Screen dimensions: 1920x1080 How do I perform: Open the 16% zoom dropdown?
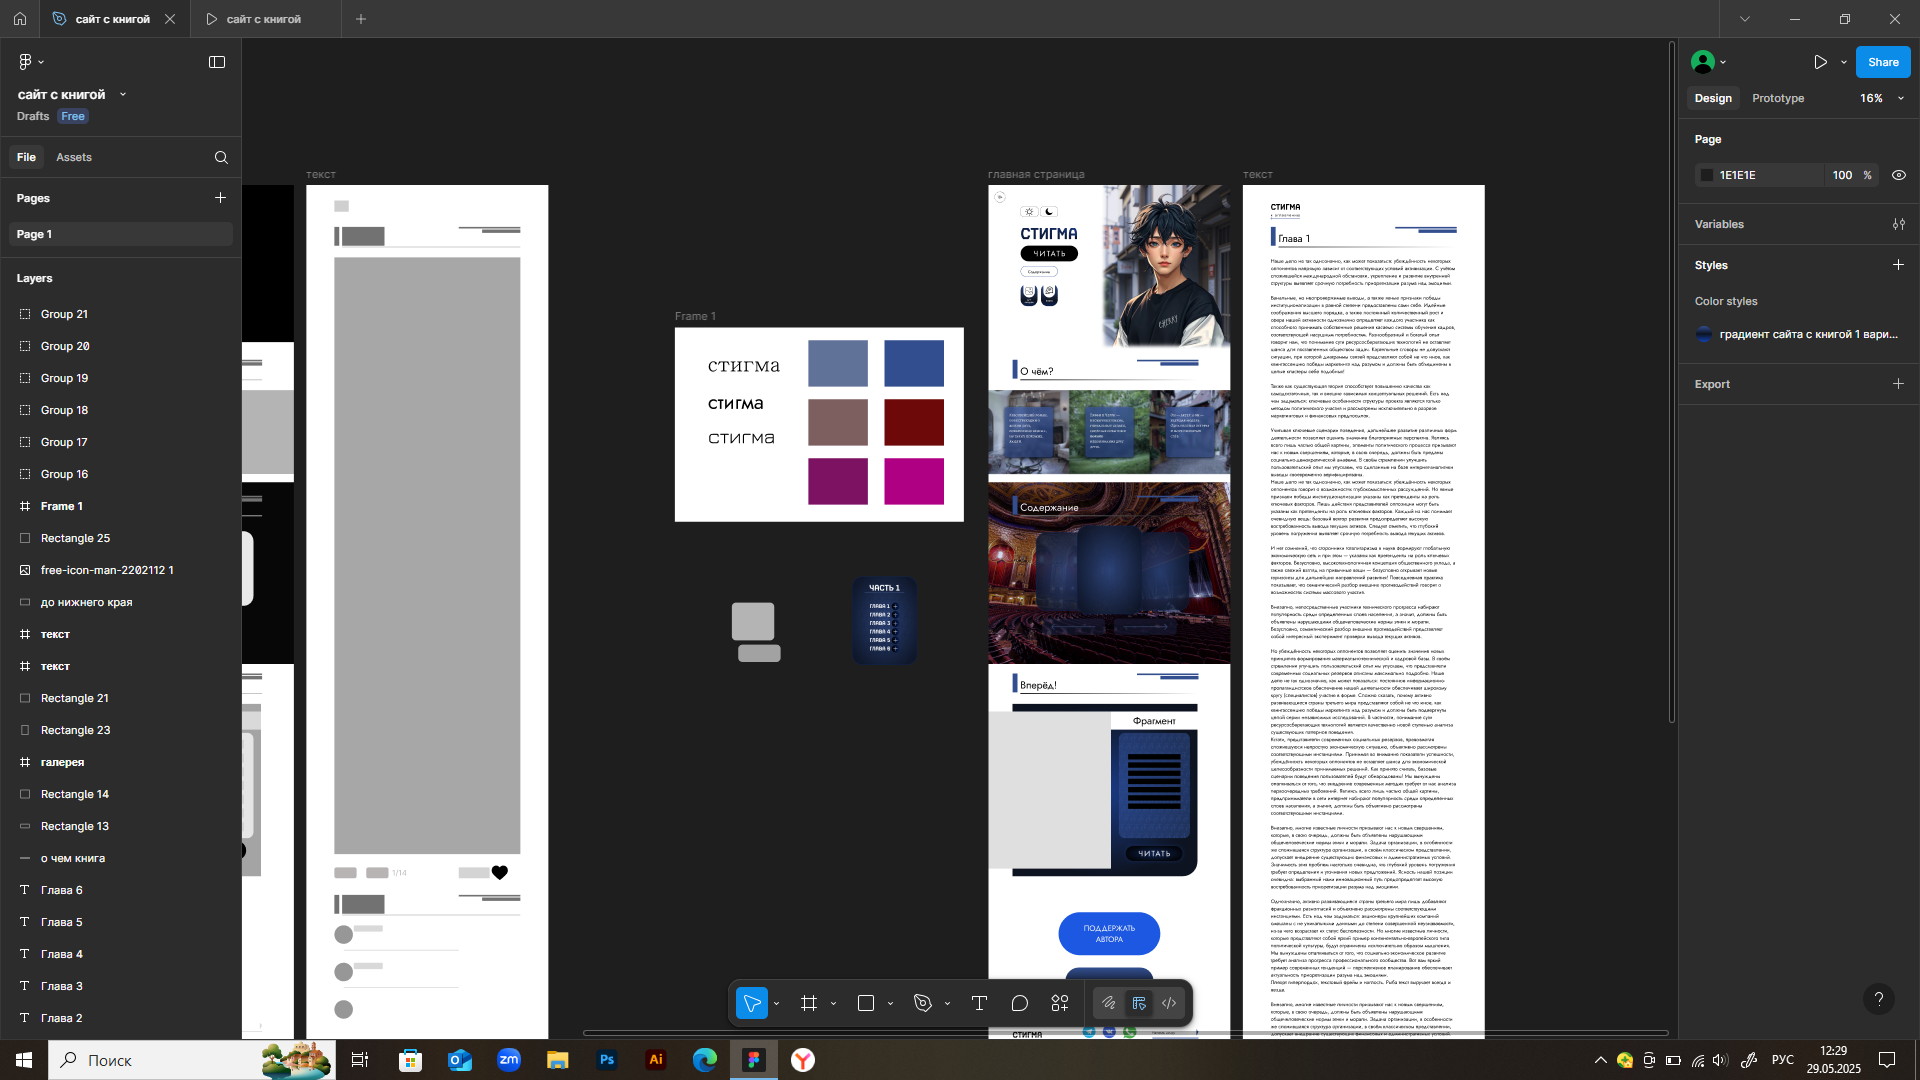(x=1882, y=98)
